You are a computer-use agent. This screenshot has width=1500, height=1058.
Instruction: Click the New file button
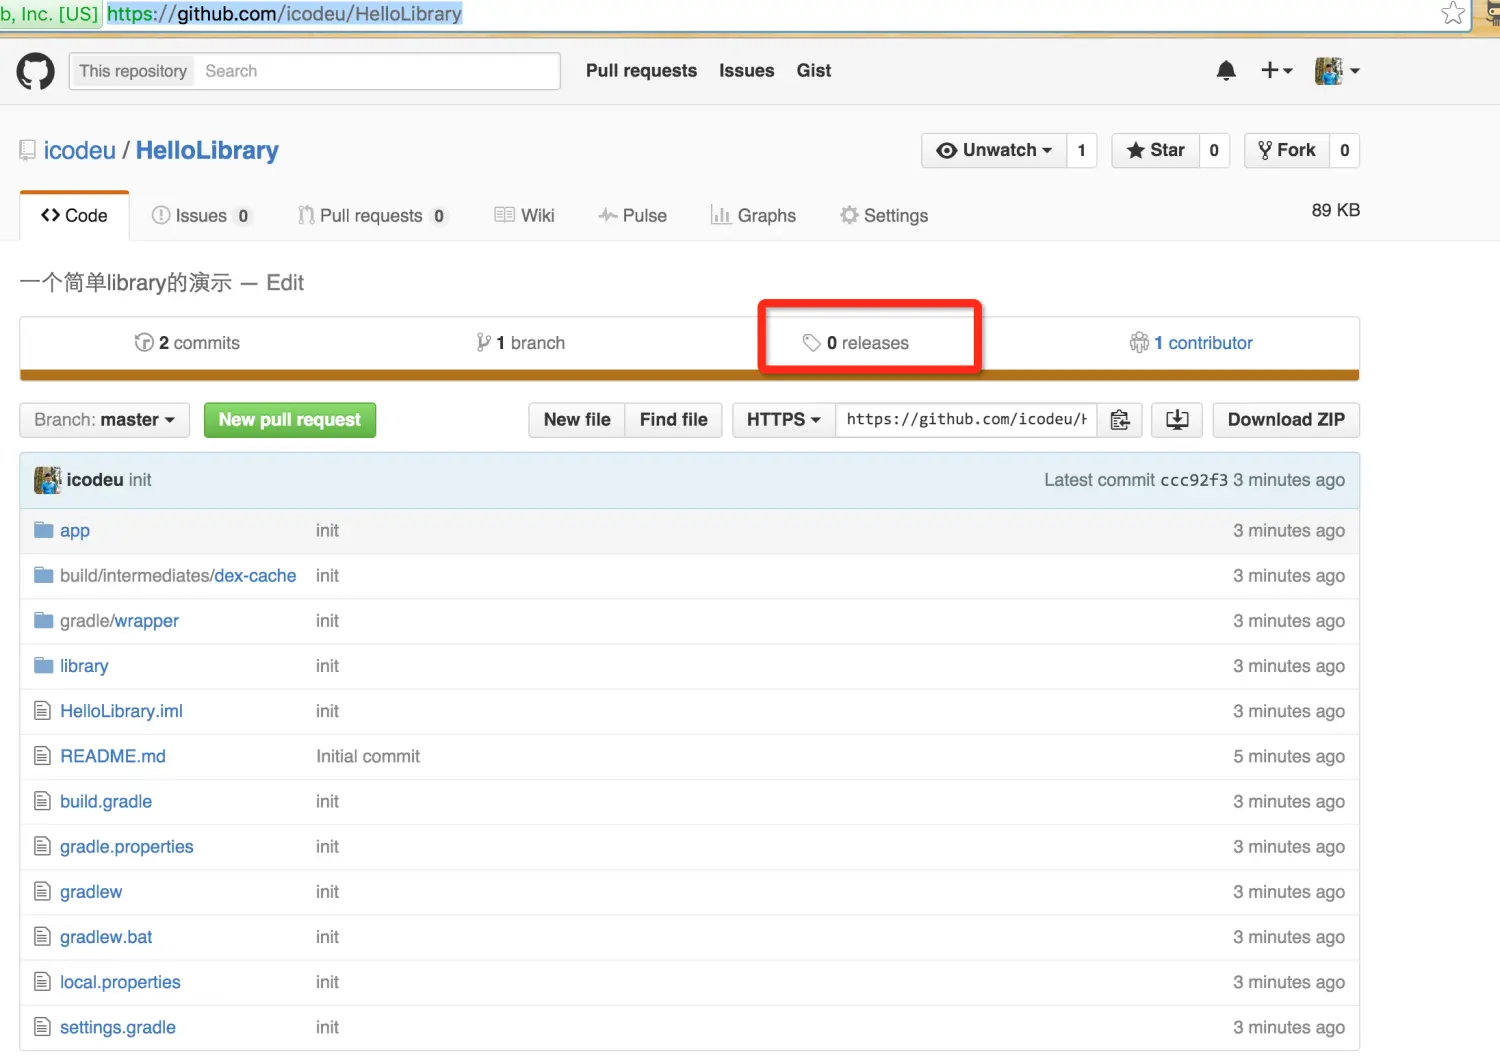coord(577,420)
